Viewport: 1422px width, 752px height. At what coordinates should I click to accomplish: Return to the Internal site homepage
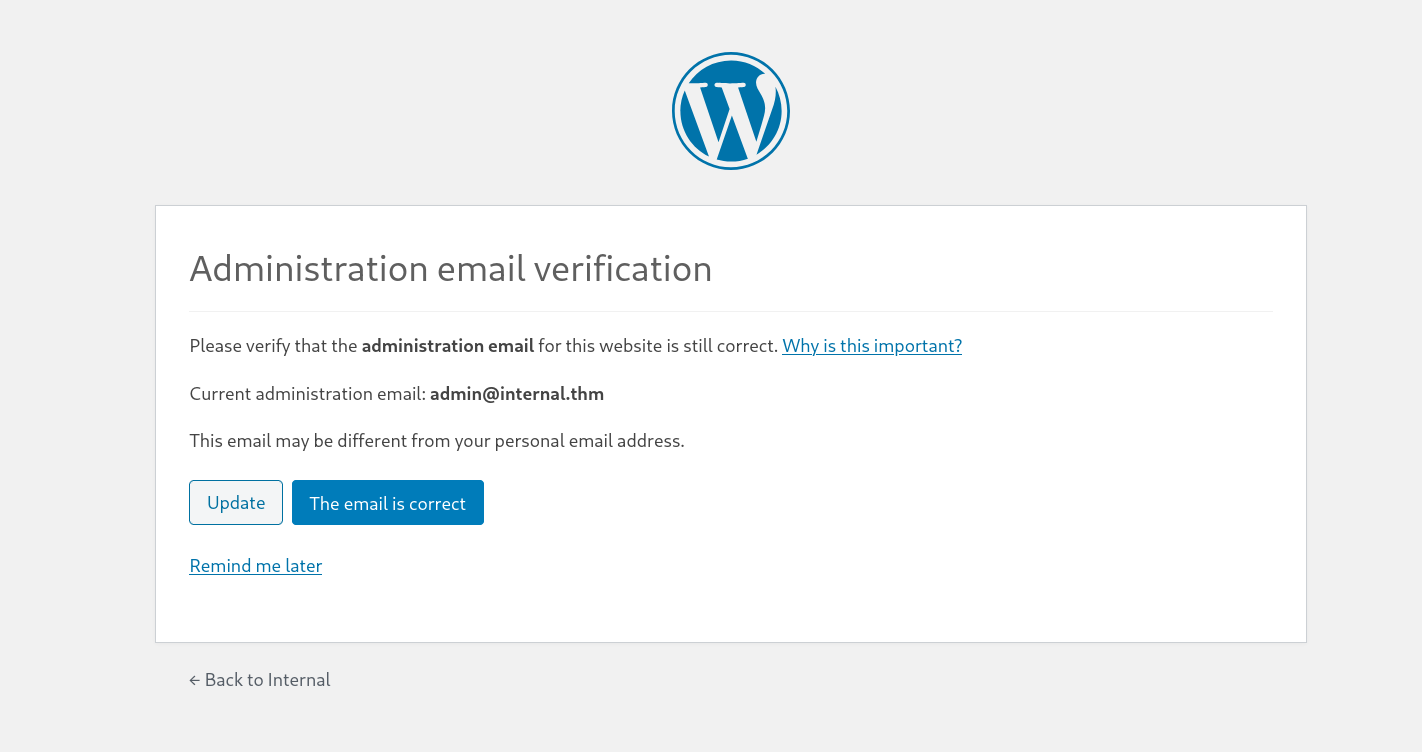pyautogui.click(x=267, y=680)
